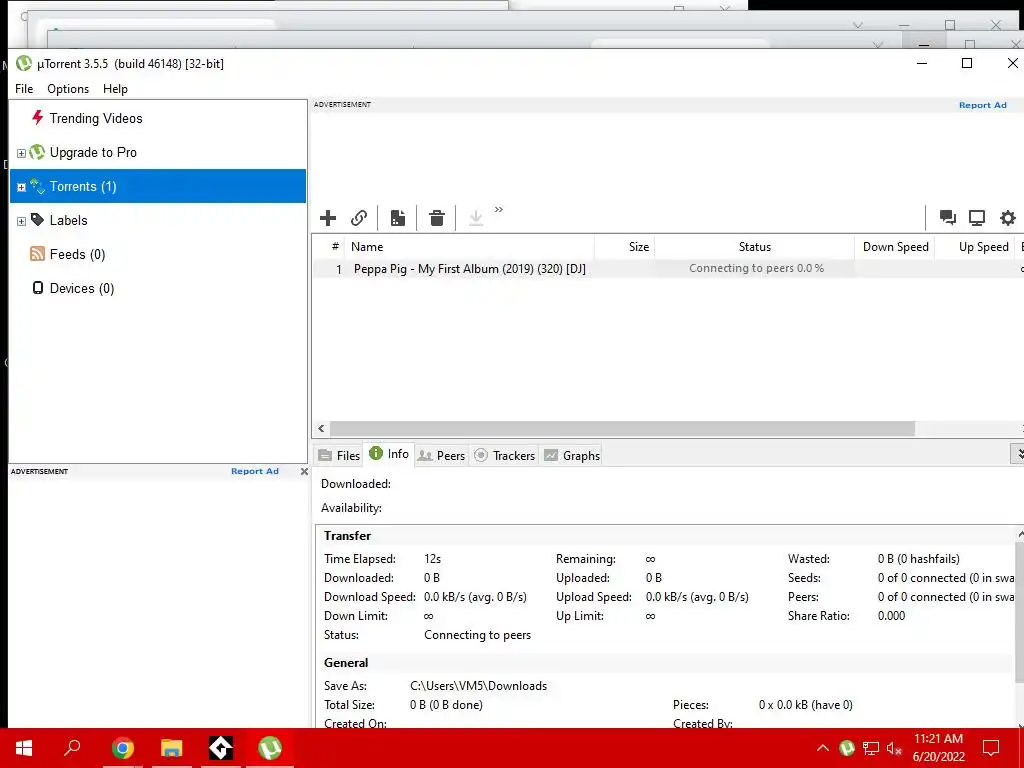Viewport: 1024px width, 768px height.
Task: Click the Share Ratio value 0.000
Action: (891, 616)
